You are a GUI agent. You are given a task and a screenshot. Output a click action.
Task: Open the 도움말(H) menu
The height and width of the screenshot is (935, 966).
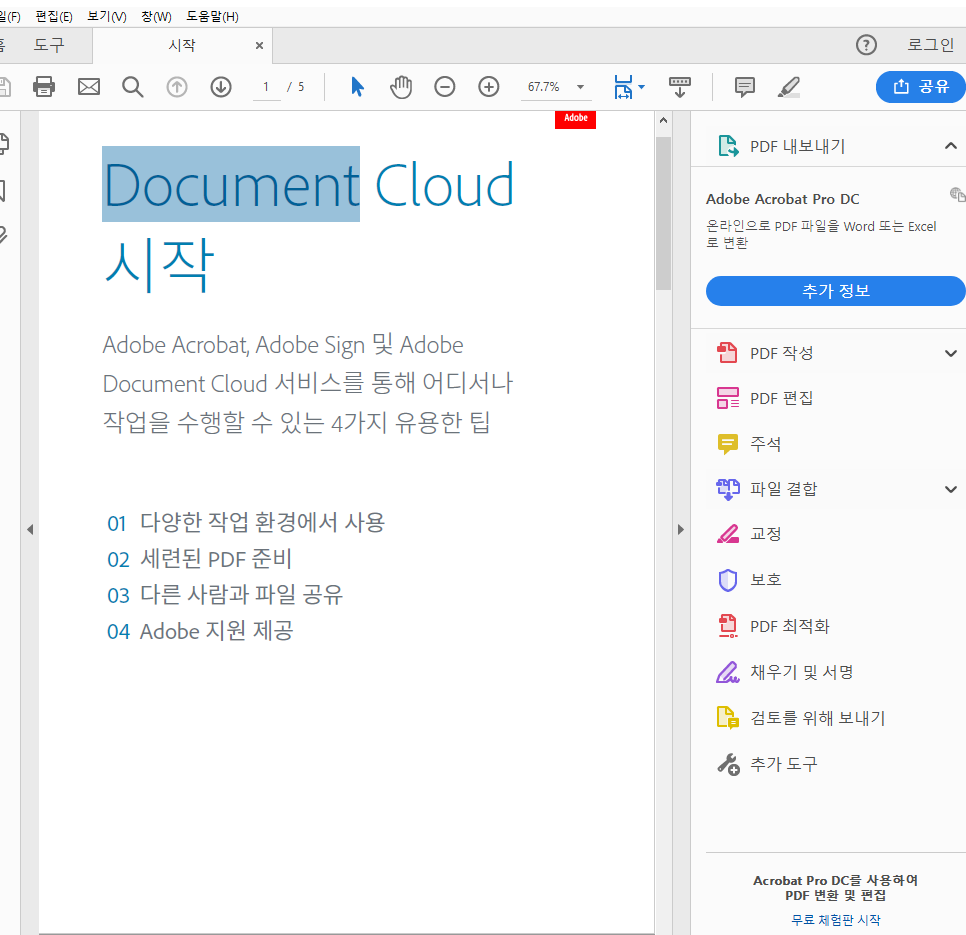click(x=213, y=17)
